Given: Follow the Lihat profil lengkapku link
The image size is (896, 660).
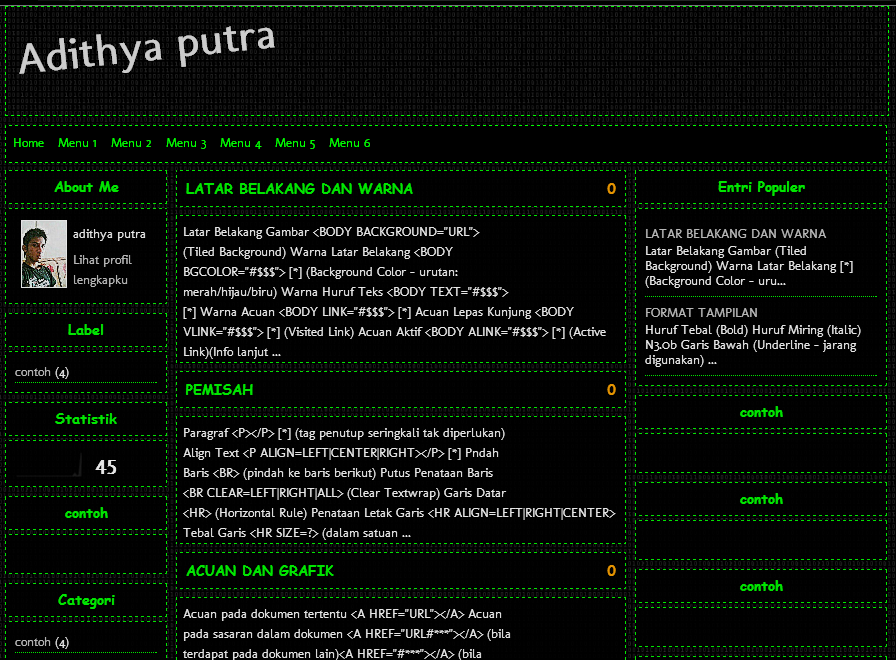Looking at the screenshot, I should (102, 270).
